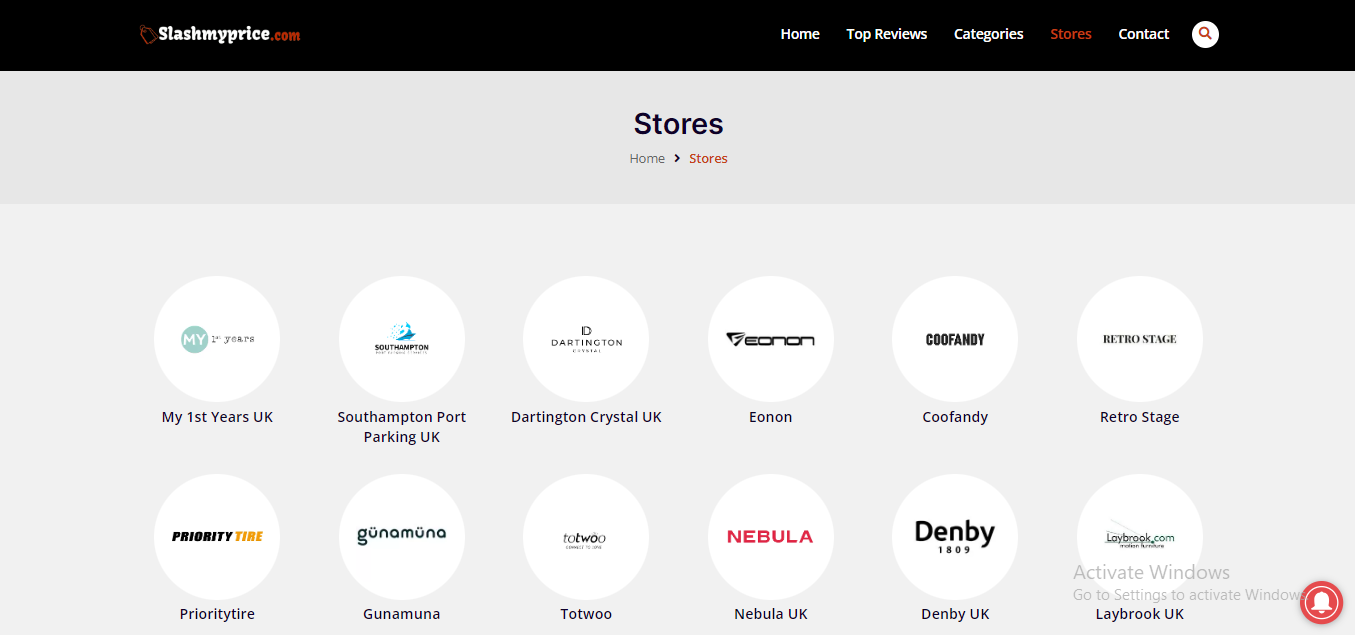Viewport: 1355px width, 635px height.
Task: Open the Totwoo store name link
Action: 586,614
